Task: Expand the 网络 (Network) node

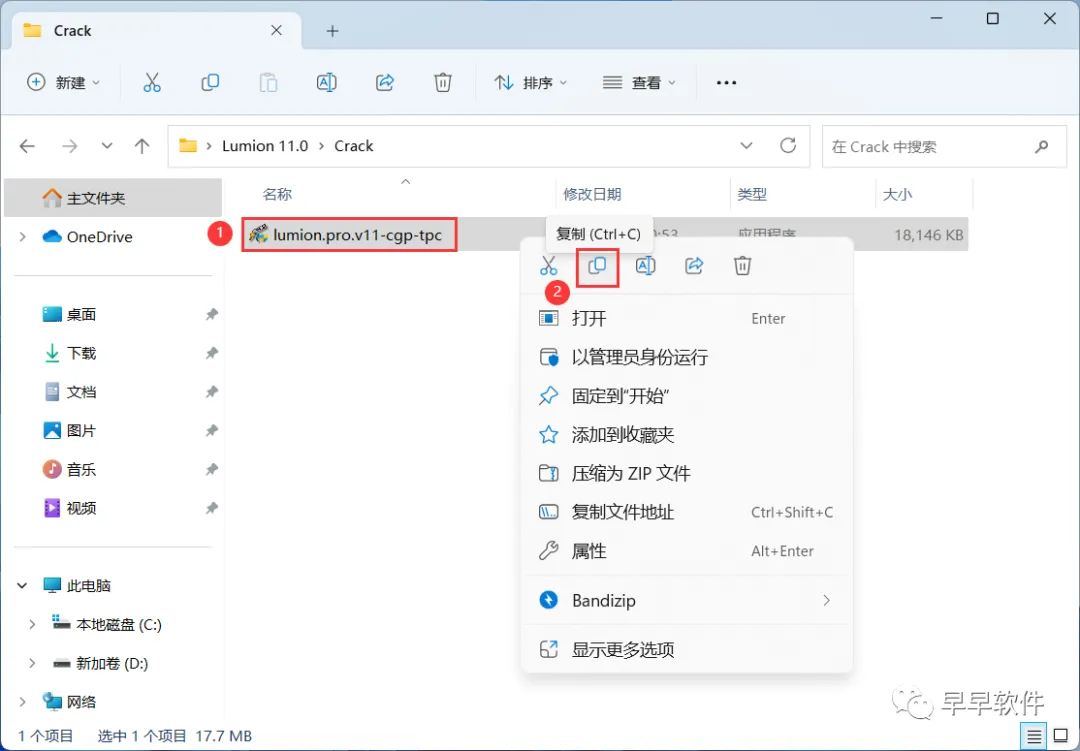Action: 23,702
